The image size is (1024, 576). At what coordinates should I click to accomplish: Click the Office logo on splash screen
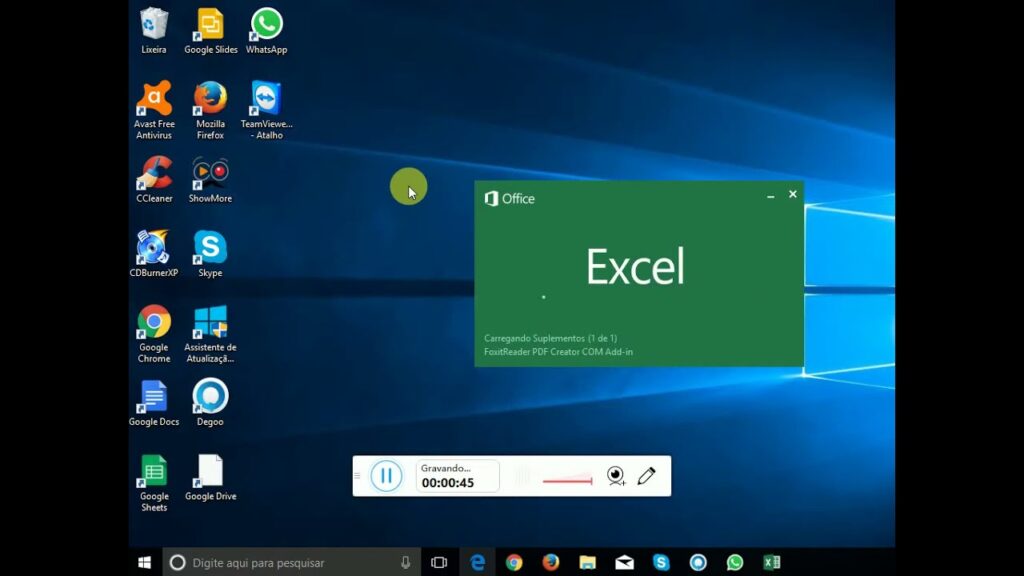click(509, 199)
